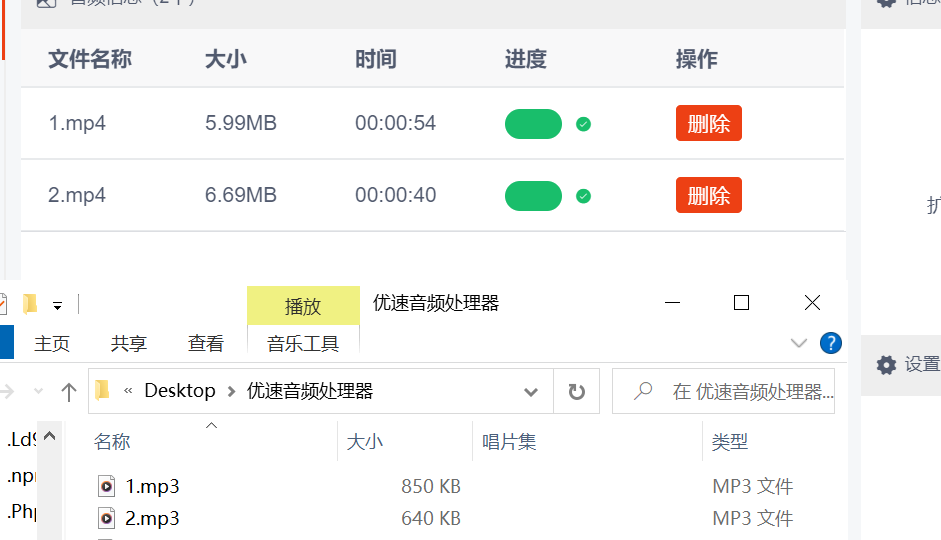941x540 pixels.
Task: Click the green checkmark for 2.mp4
Action: 583,196
